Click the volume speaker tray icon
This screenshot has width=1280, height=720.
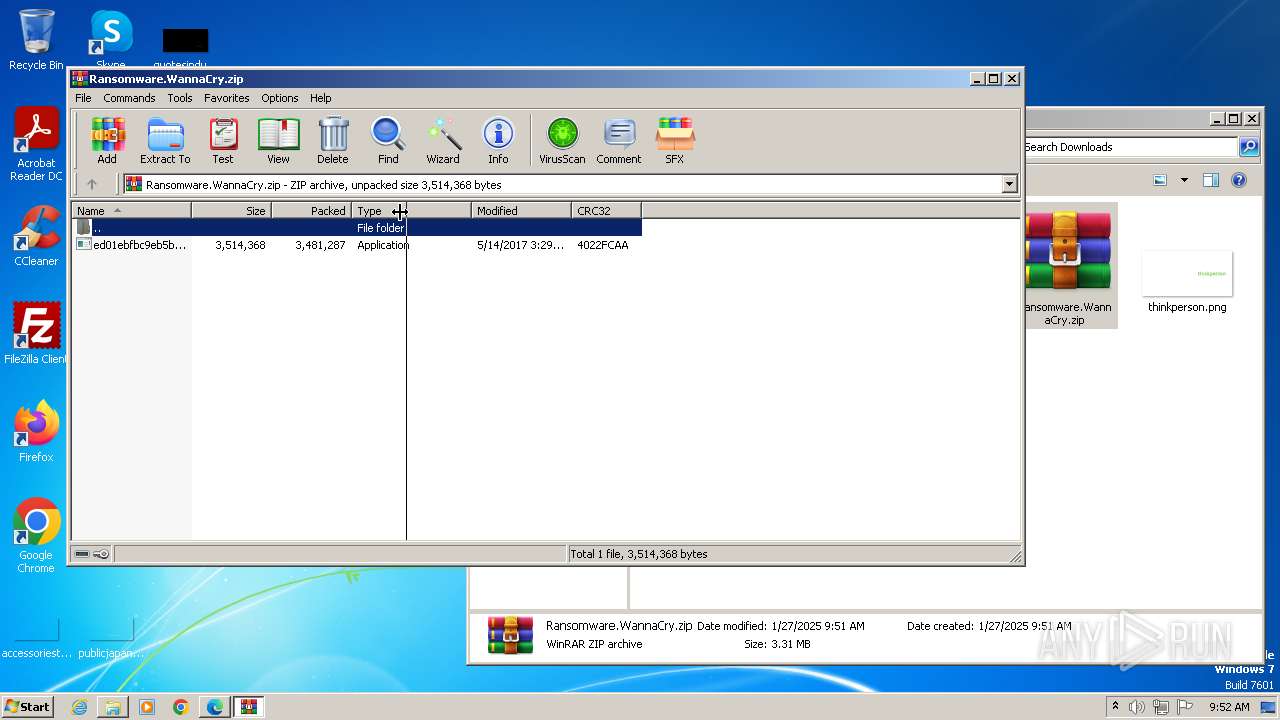pyautogui.click(x=1137, y=707)
